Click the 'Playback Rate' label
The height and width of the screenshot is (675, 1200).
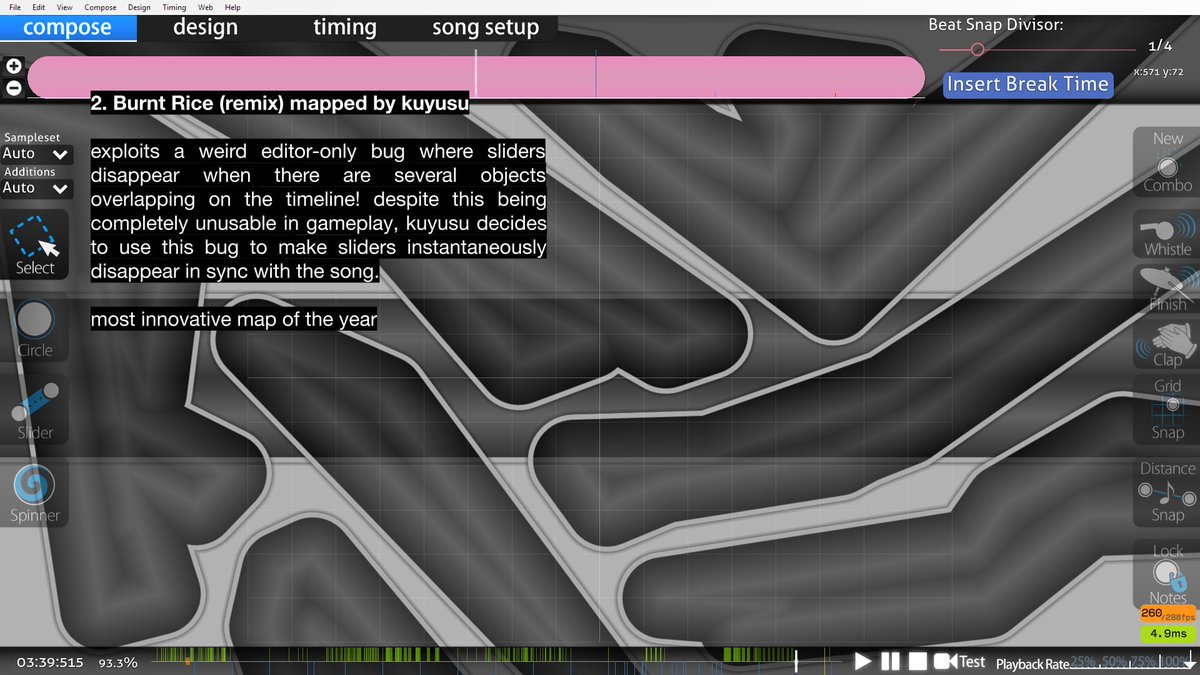coord(1031,663)
